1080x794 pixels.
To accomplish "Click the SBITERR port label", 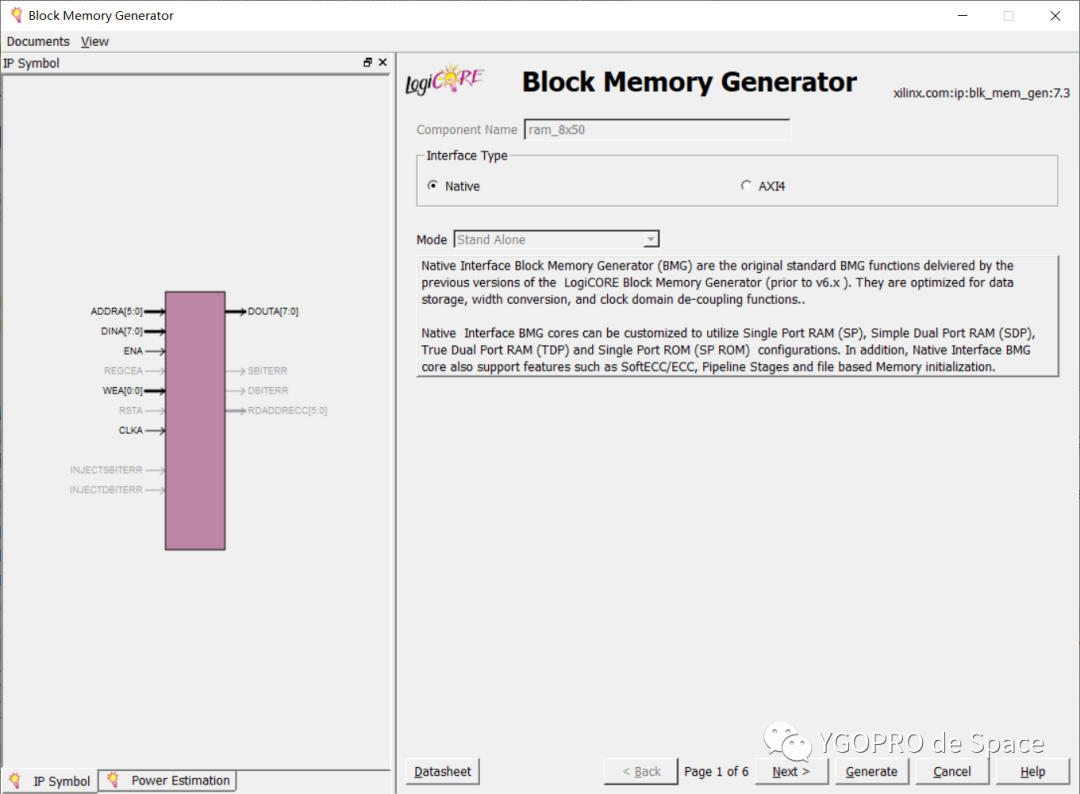I will point(267,370).
